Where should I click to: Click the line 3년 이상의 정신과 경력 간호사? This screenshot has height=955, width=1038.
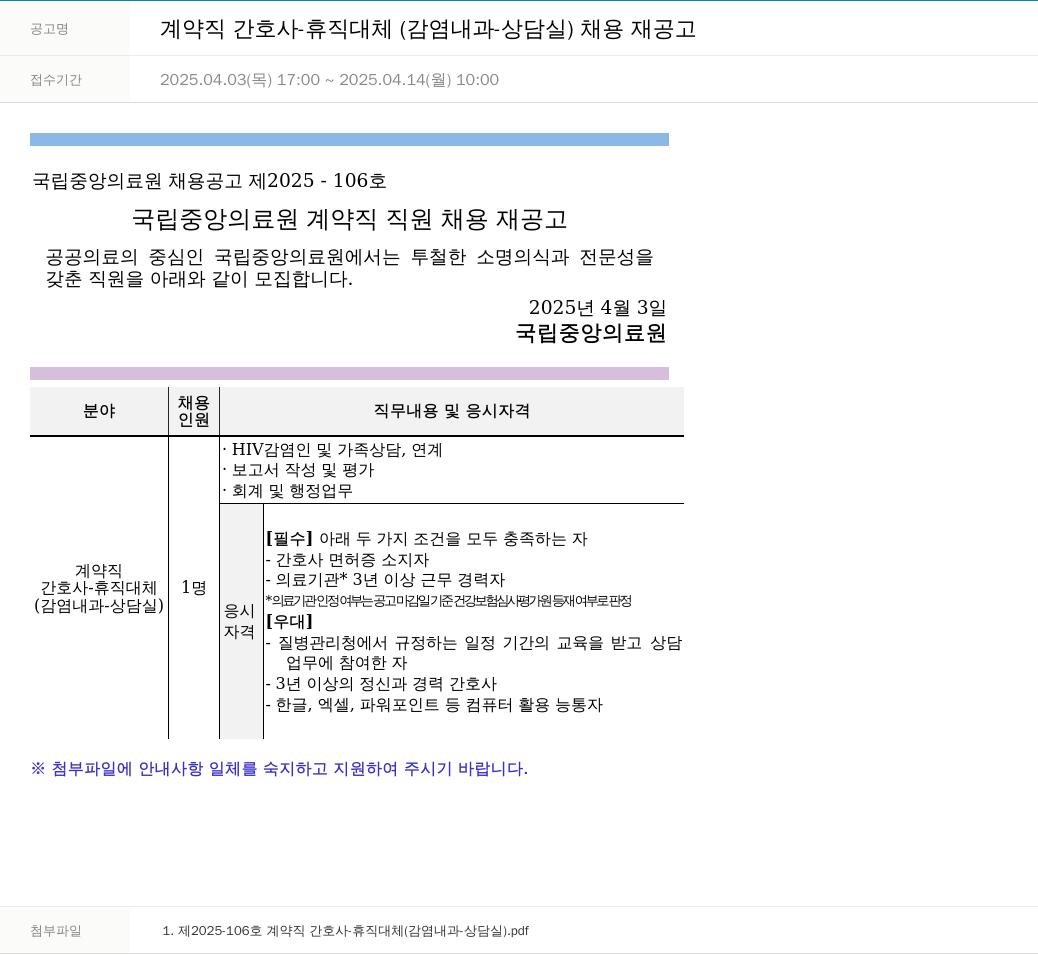tap(381, 684)
